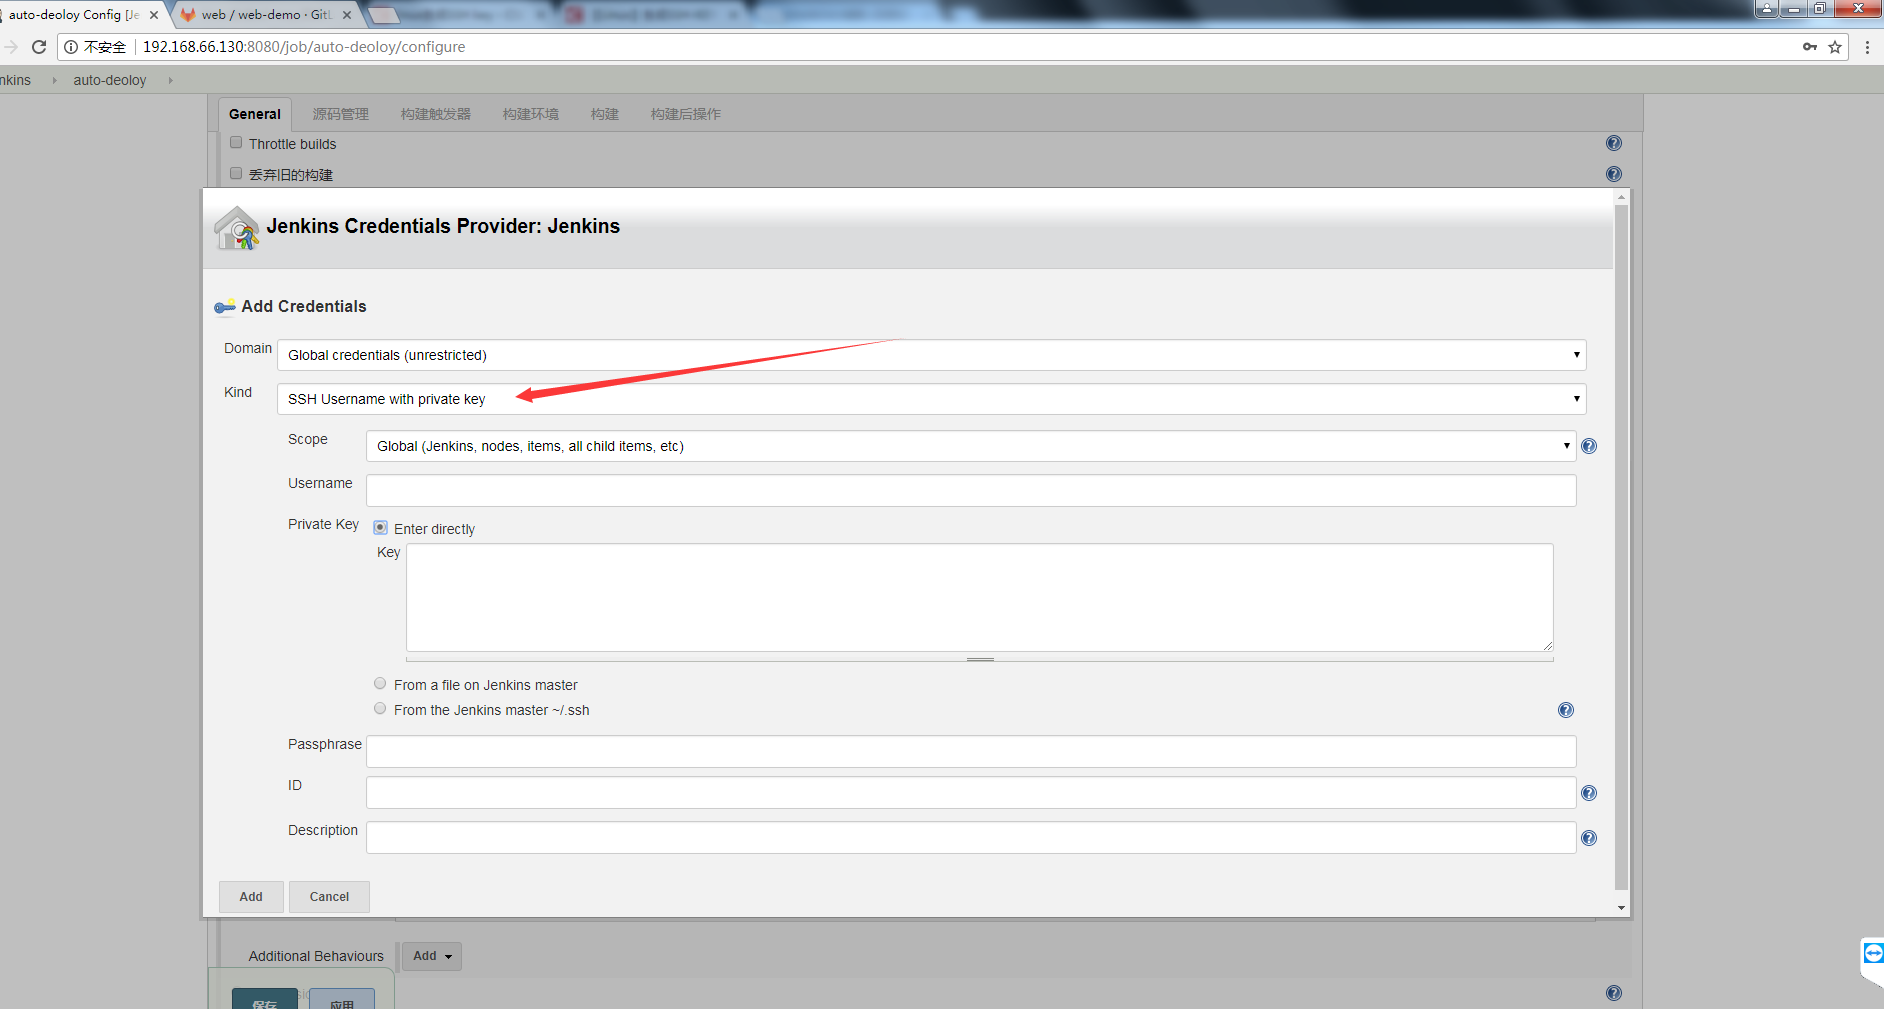1884x1009 pixels.
Task: Open help icon for the Scope field
Action: tap(1589, 446)
